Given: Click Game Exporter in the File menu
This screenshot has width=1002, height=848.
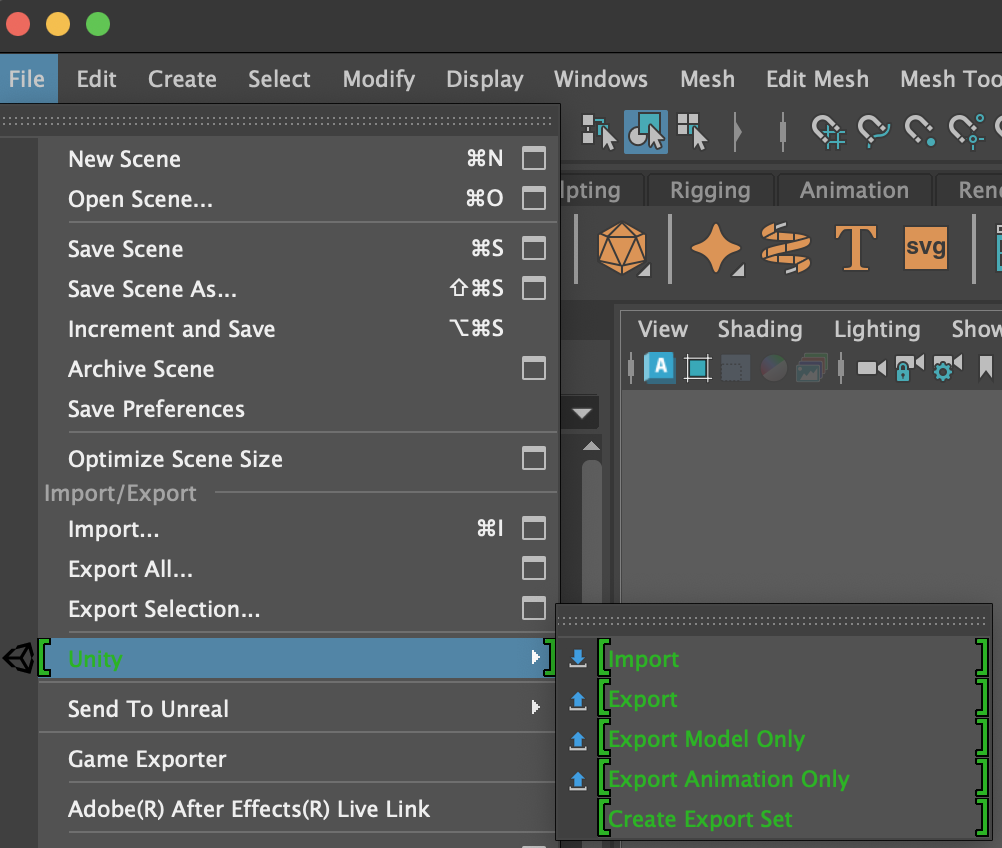Looking at the screenshot, I should coord(145,759).
